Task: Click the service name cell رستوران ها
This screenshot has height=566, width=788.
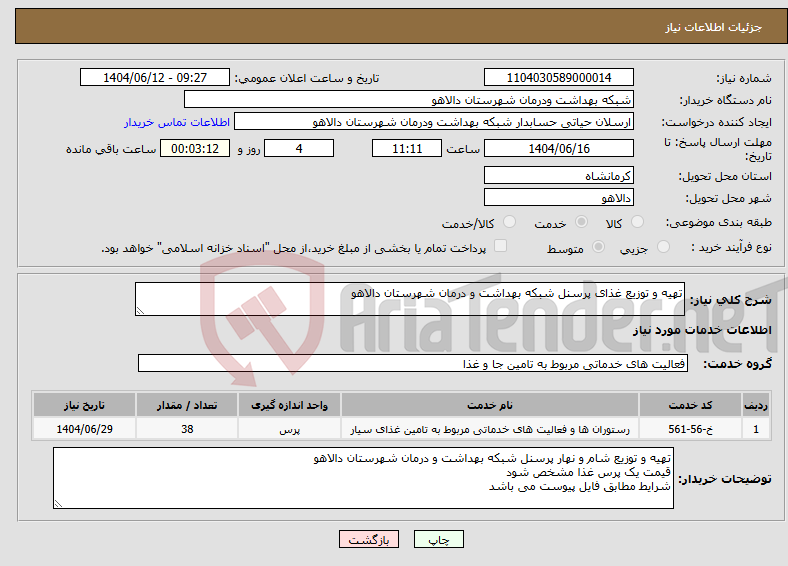Action: [489, 429]
